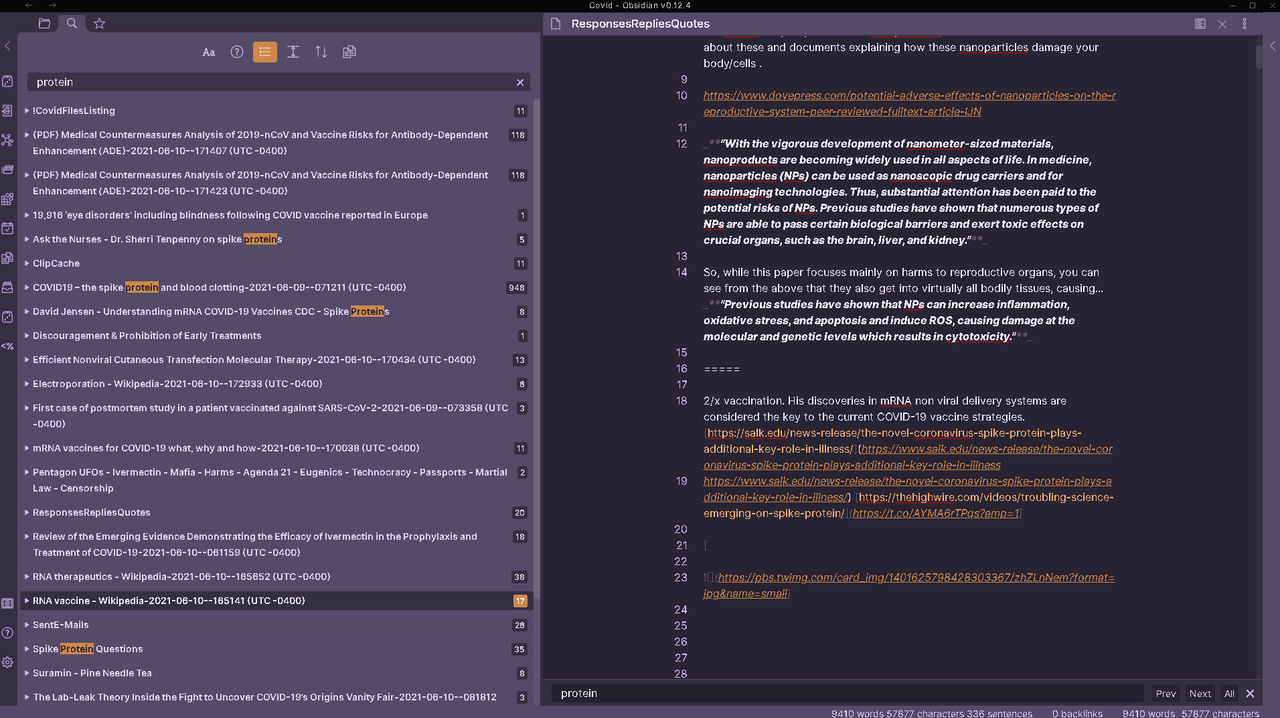This screenshot has height=718, width=1280.
Task: Open the help ribbon icon
Action: tap(7, 632)
